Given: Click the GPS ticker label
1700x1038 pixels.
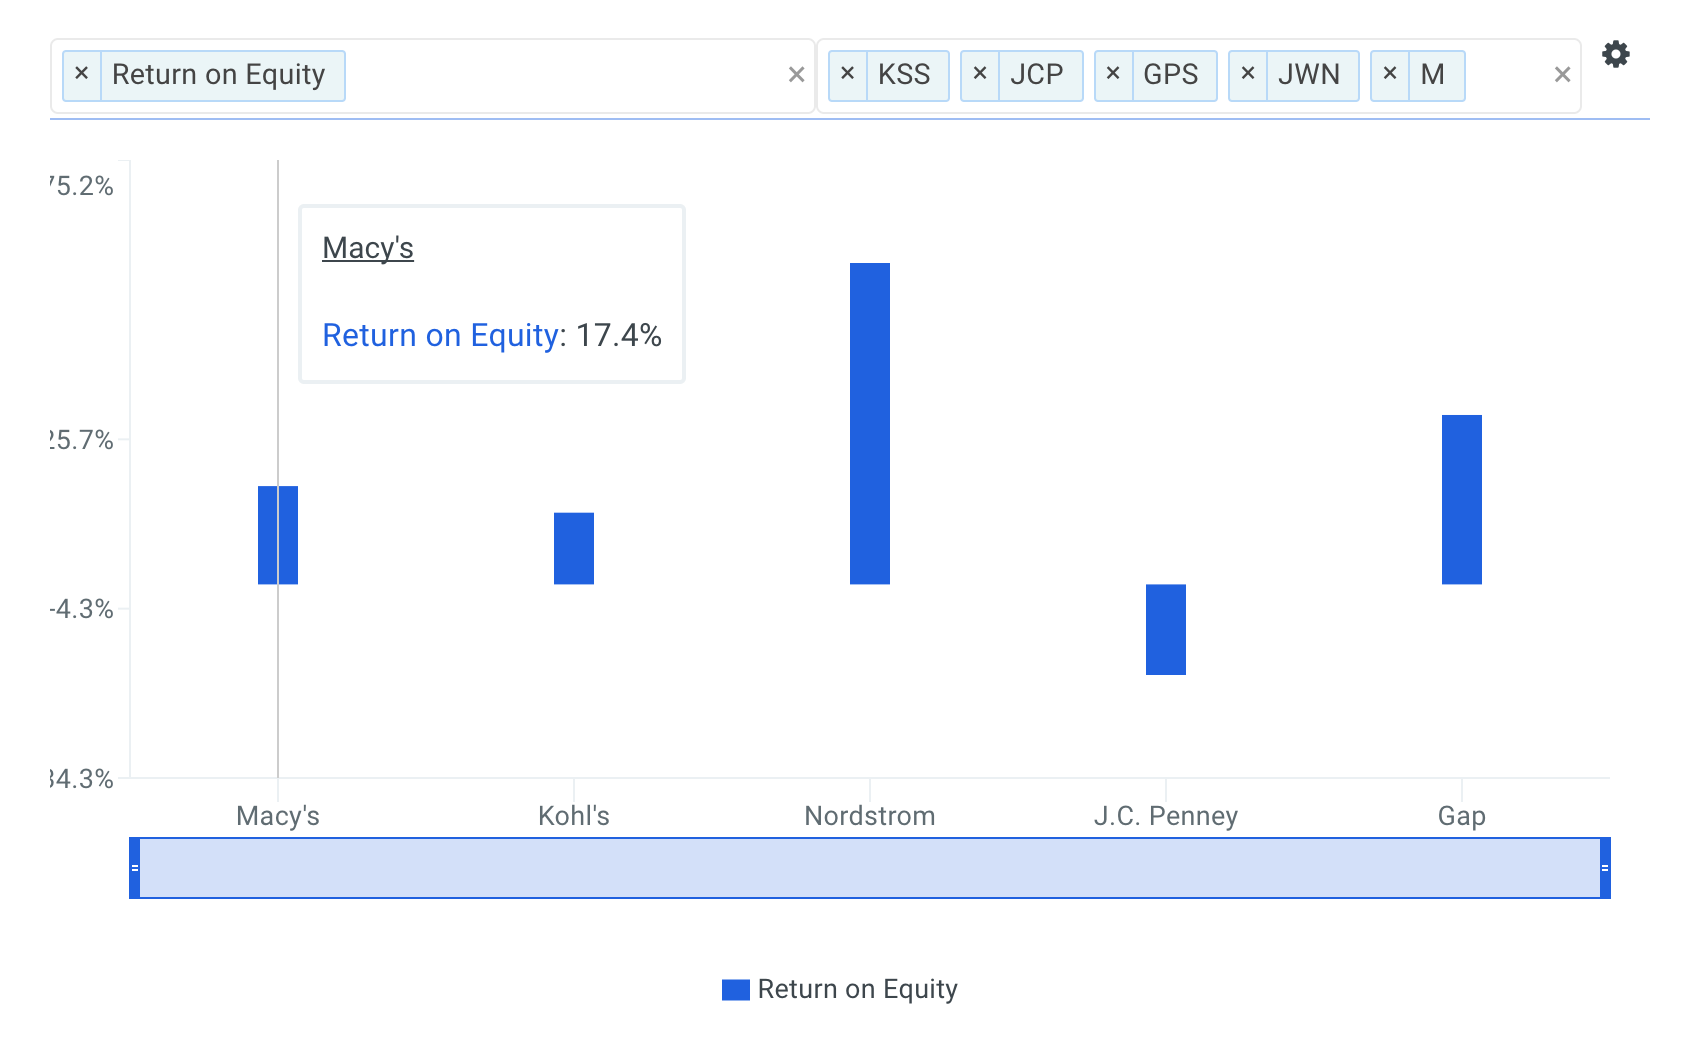Looking at the screenshot, I should pyautogui.click(x=1171, y=75).
